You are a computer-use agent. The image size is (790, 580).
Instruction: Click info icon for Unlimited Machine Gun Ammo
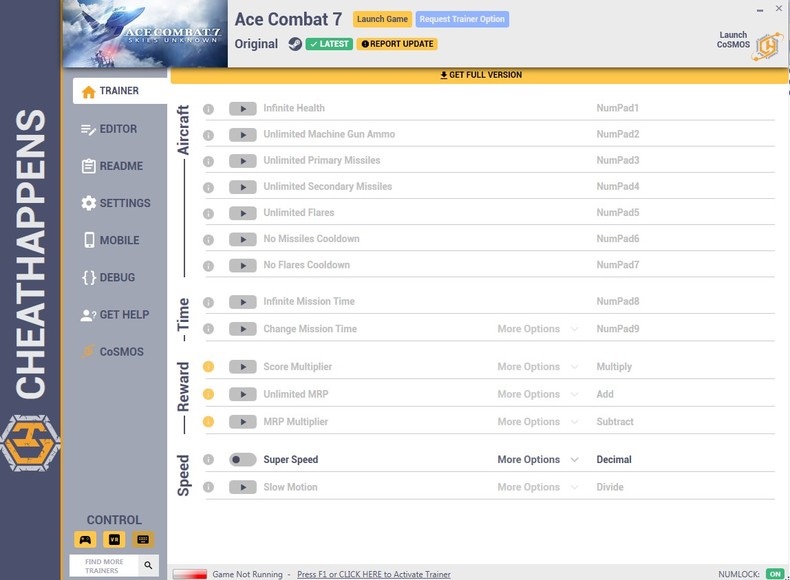(x=208, y=135)
